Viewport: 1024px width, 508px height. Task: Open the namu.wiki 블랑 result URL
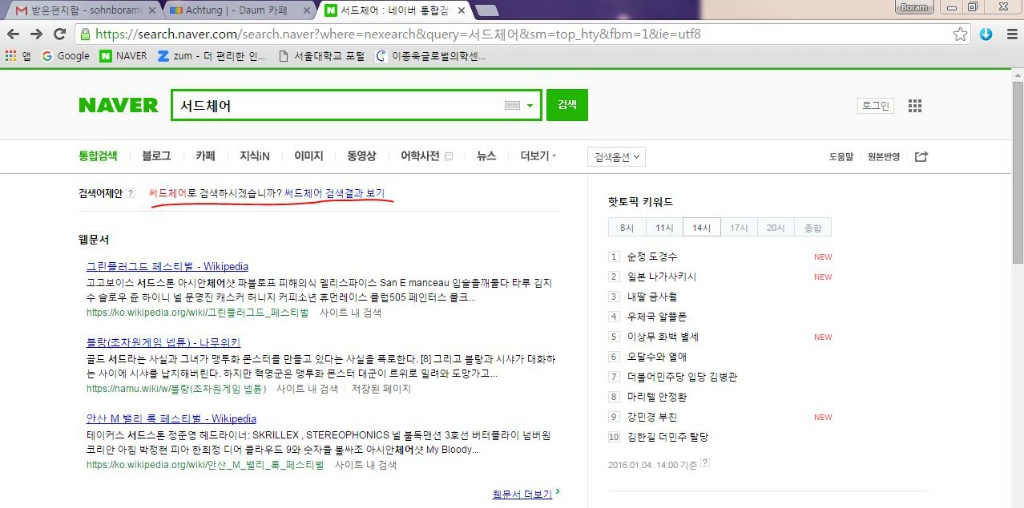176,389
